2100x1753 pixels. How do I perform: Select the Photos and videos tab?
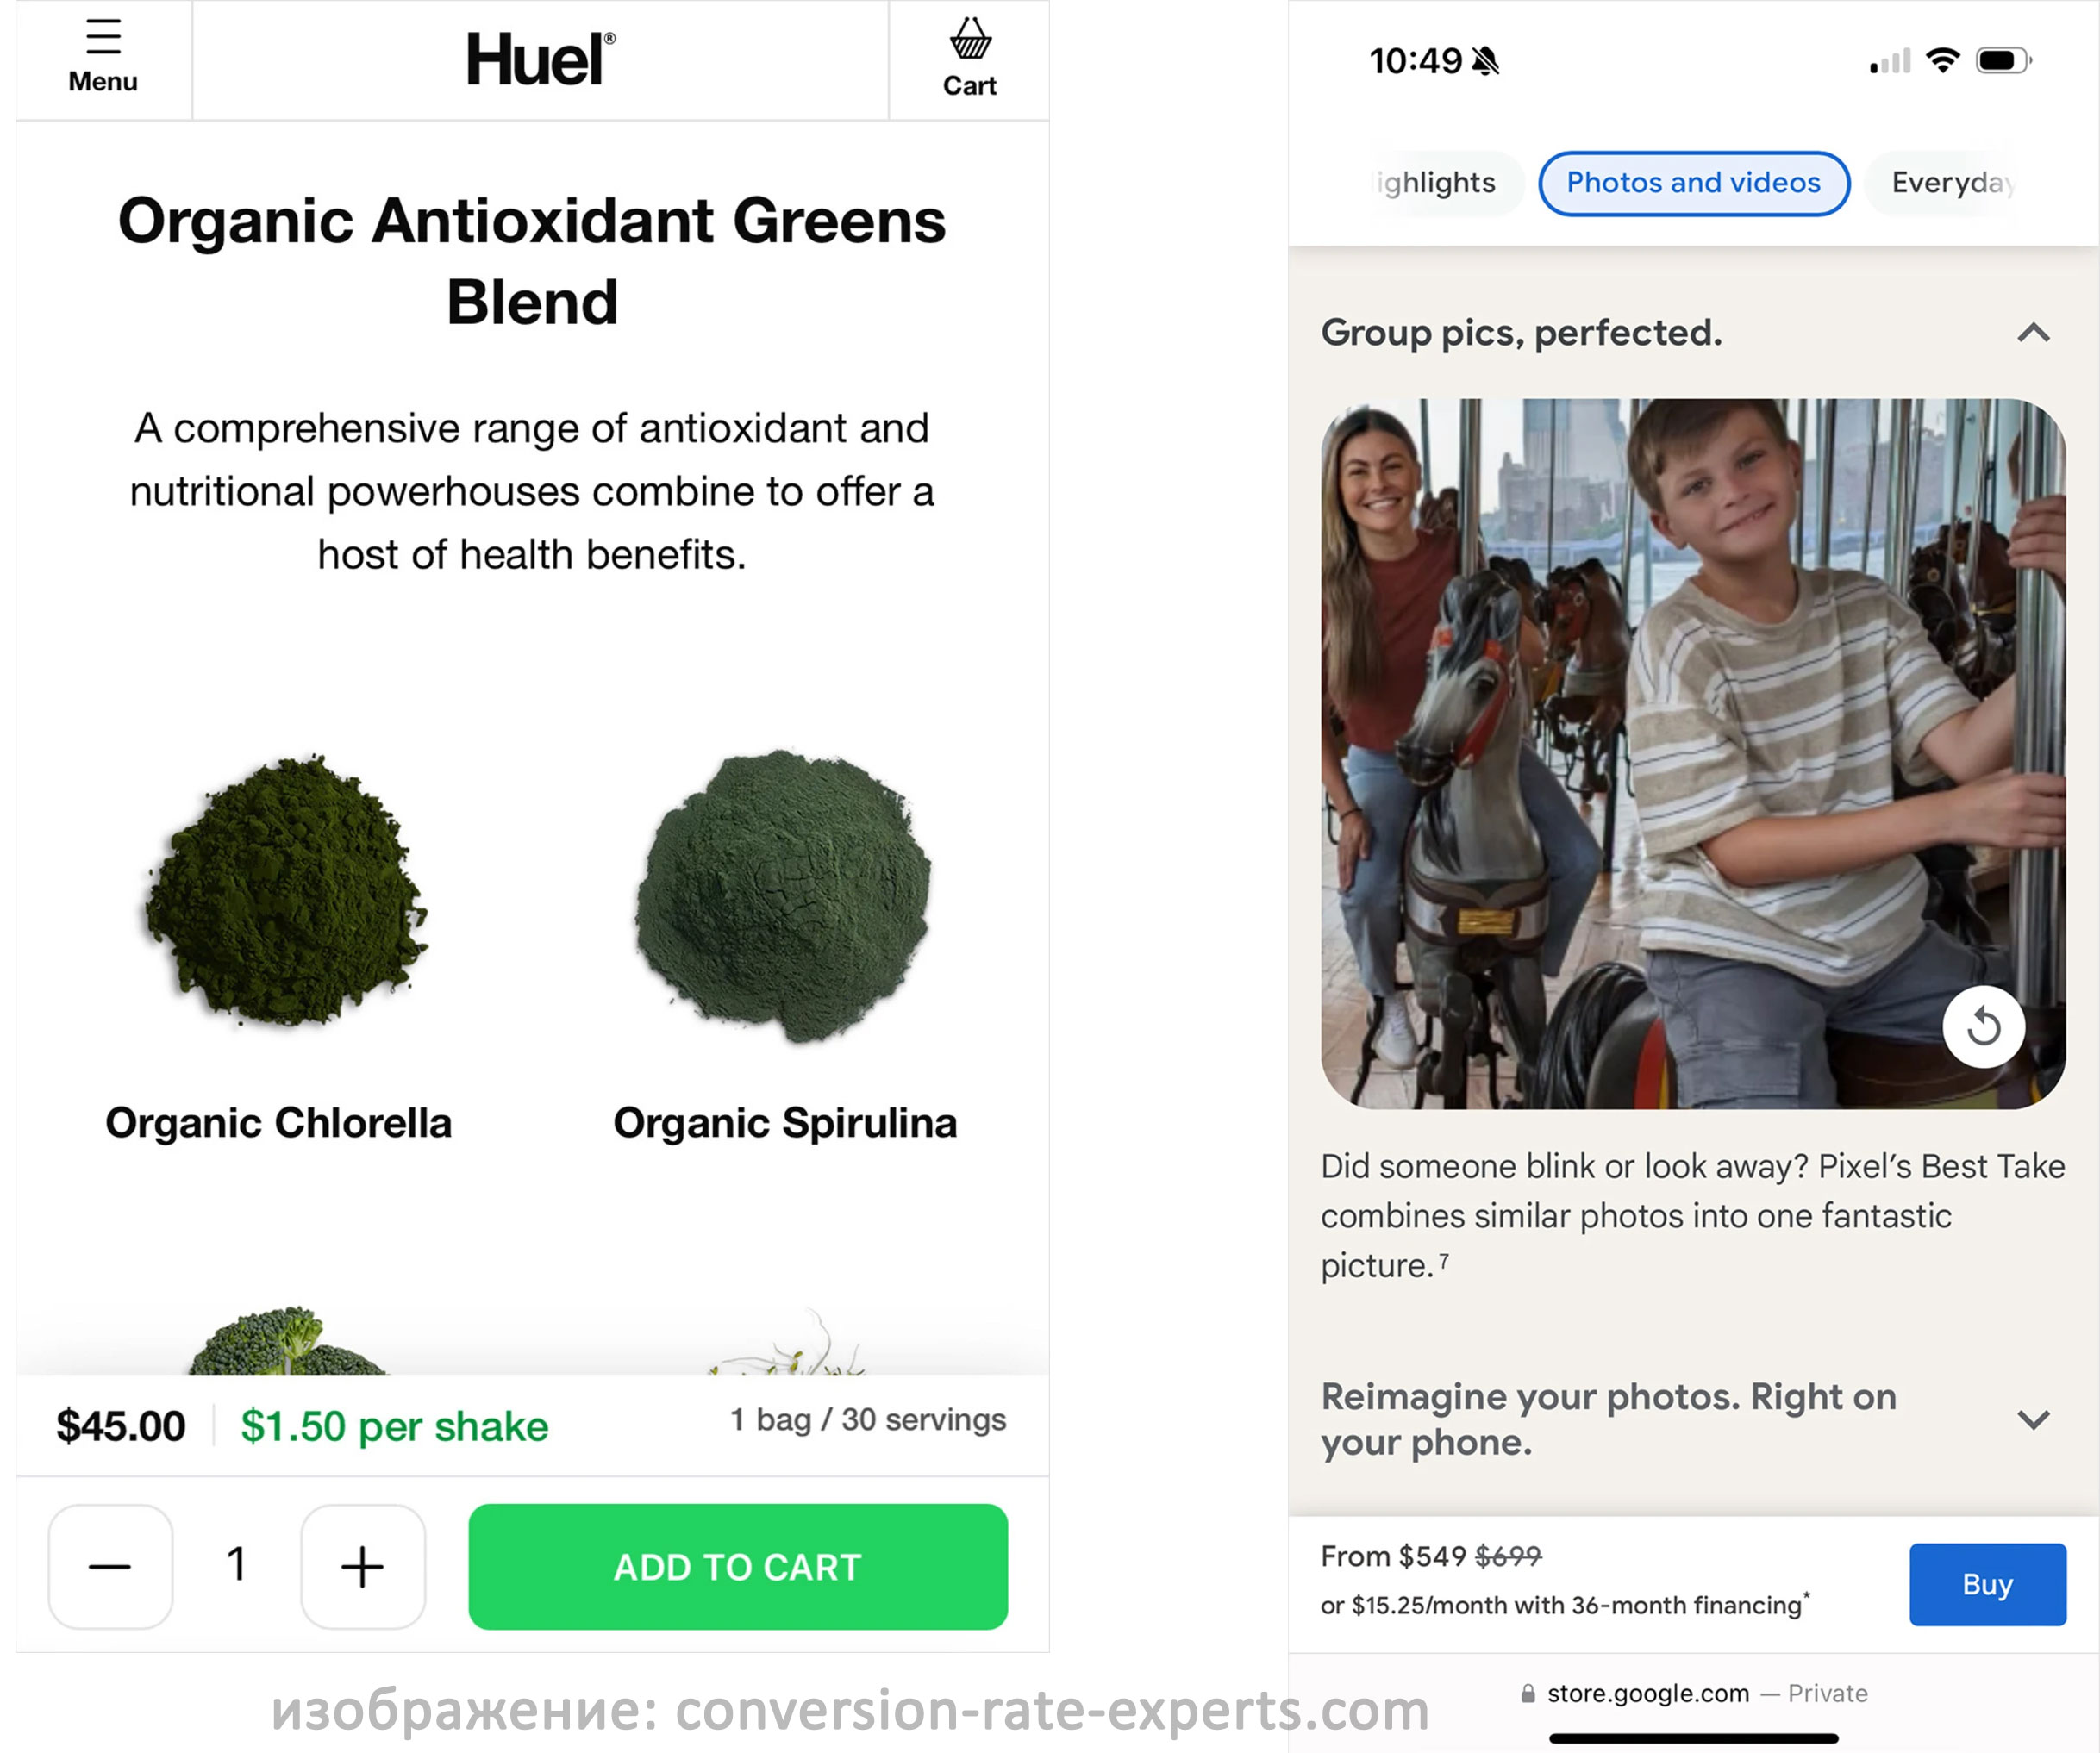point(1693,183)
